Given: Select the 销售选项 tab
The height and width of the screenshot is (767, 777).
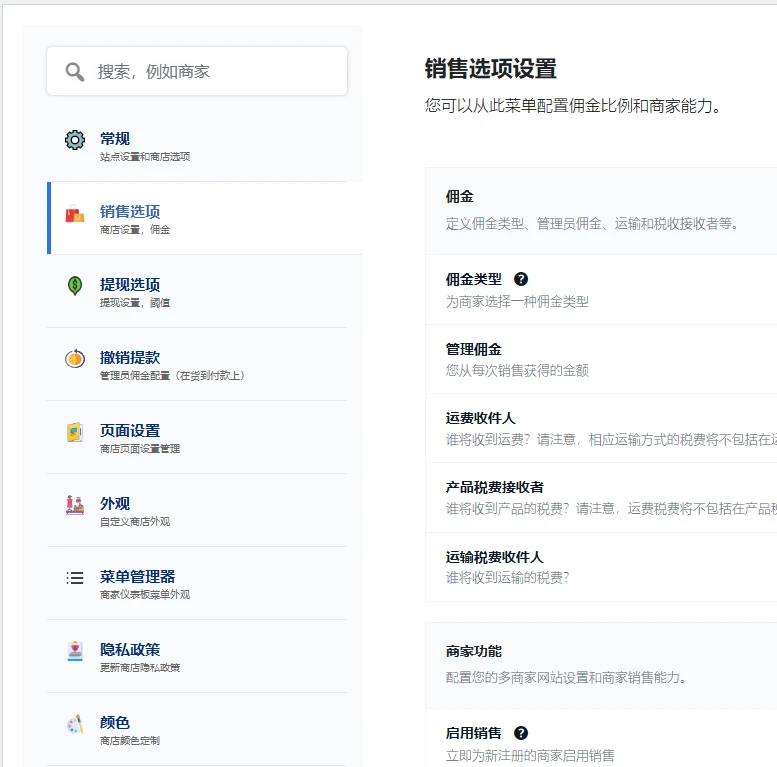Looking at the screenshot, I should [x=205, y=218].
